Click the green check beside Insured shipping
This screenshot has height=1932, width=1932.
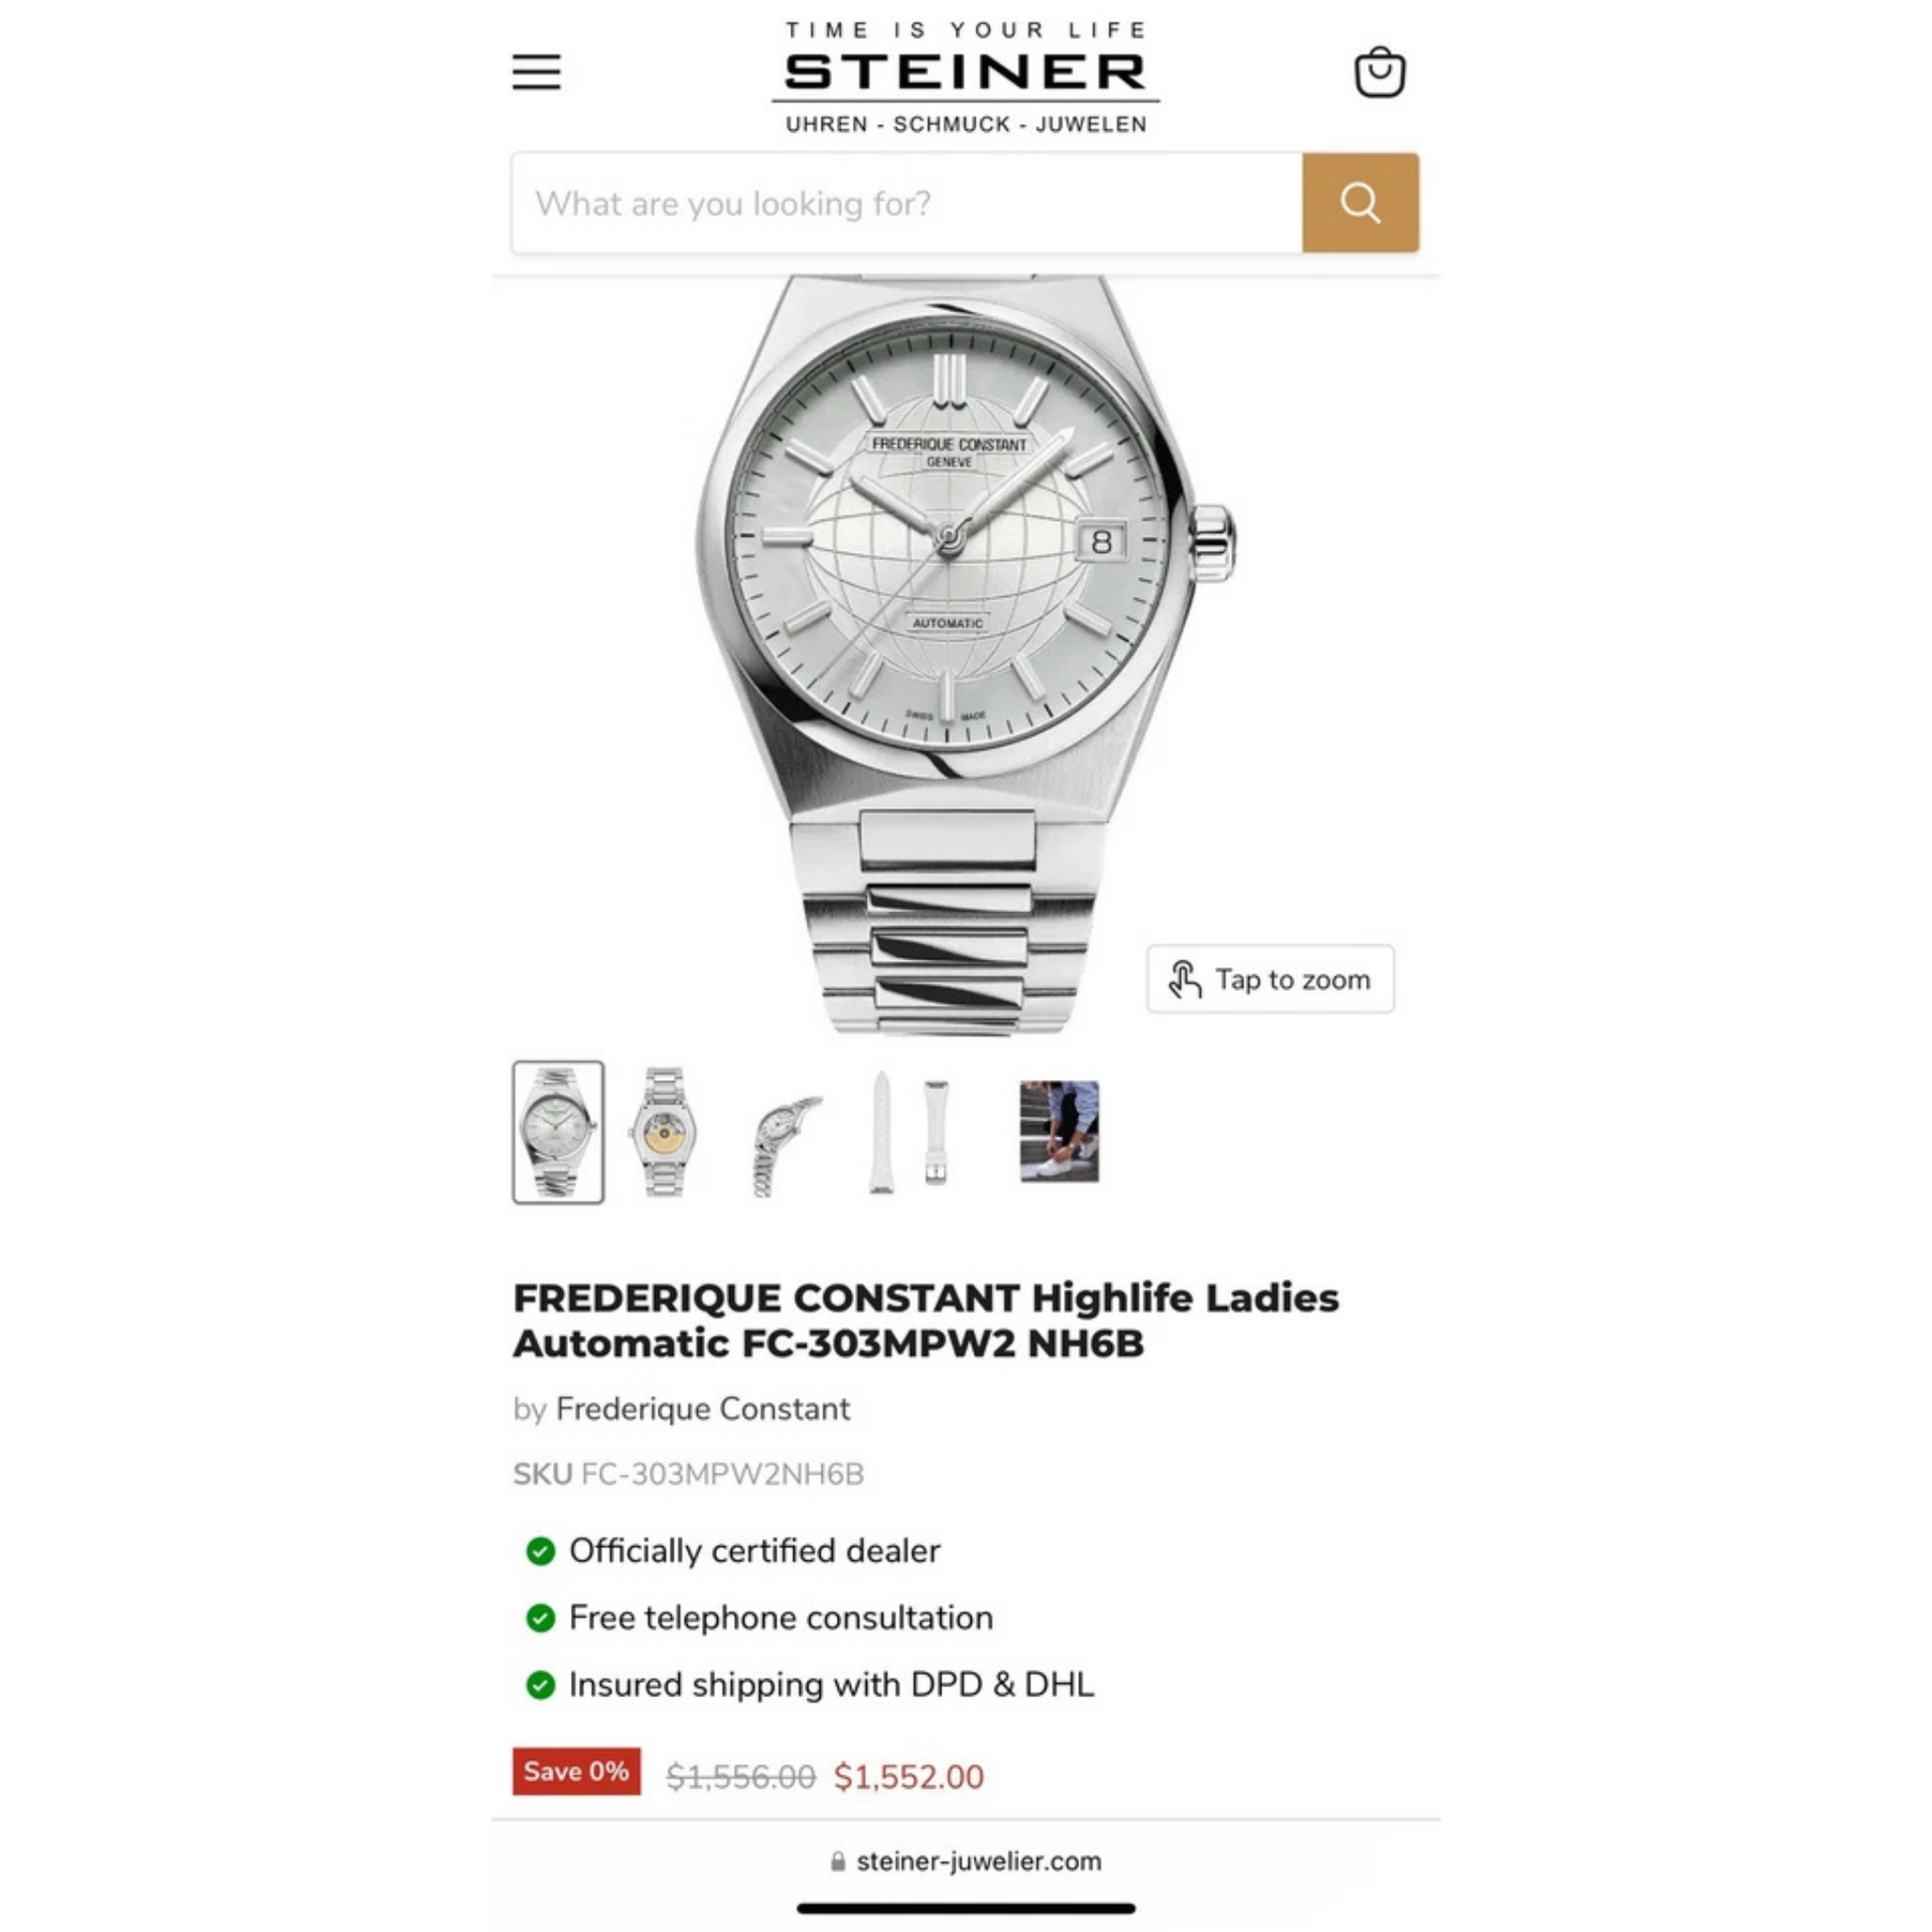point(541,1685)
